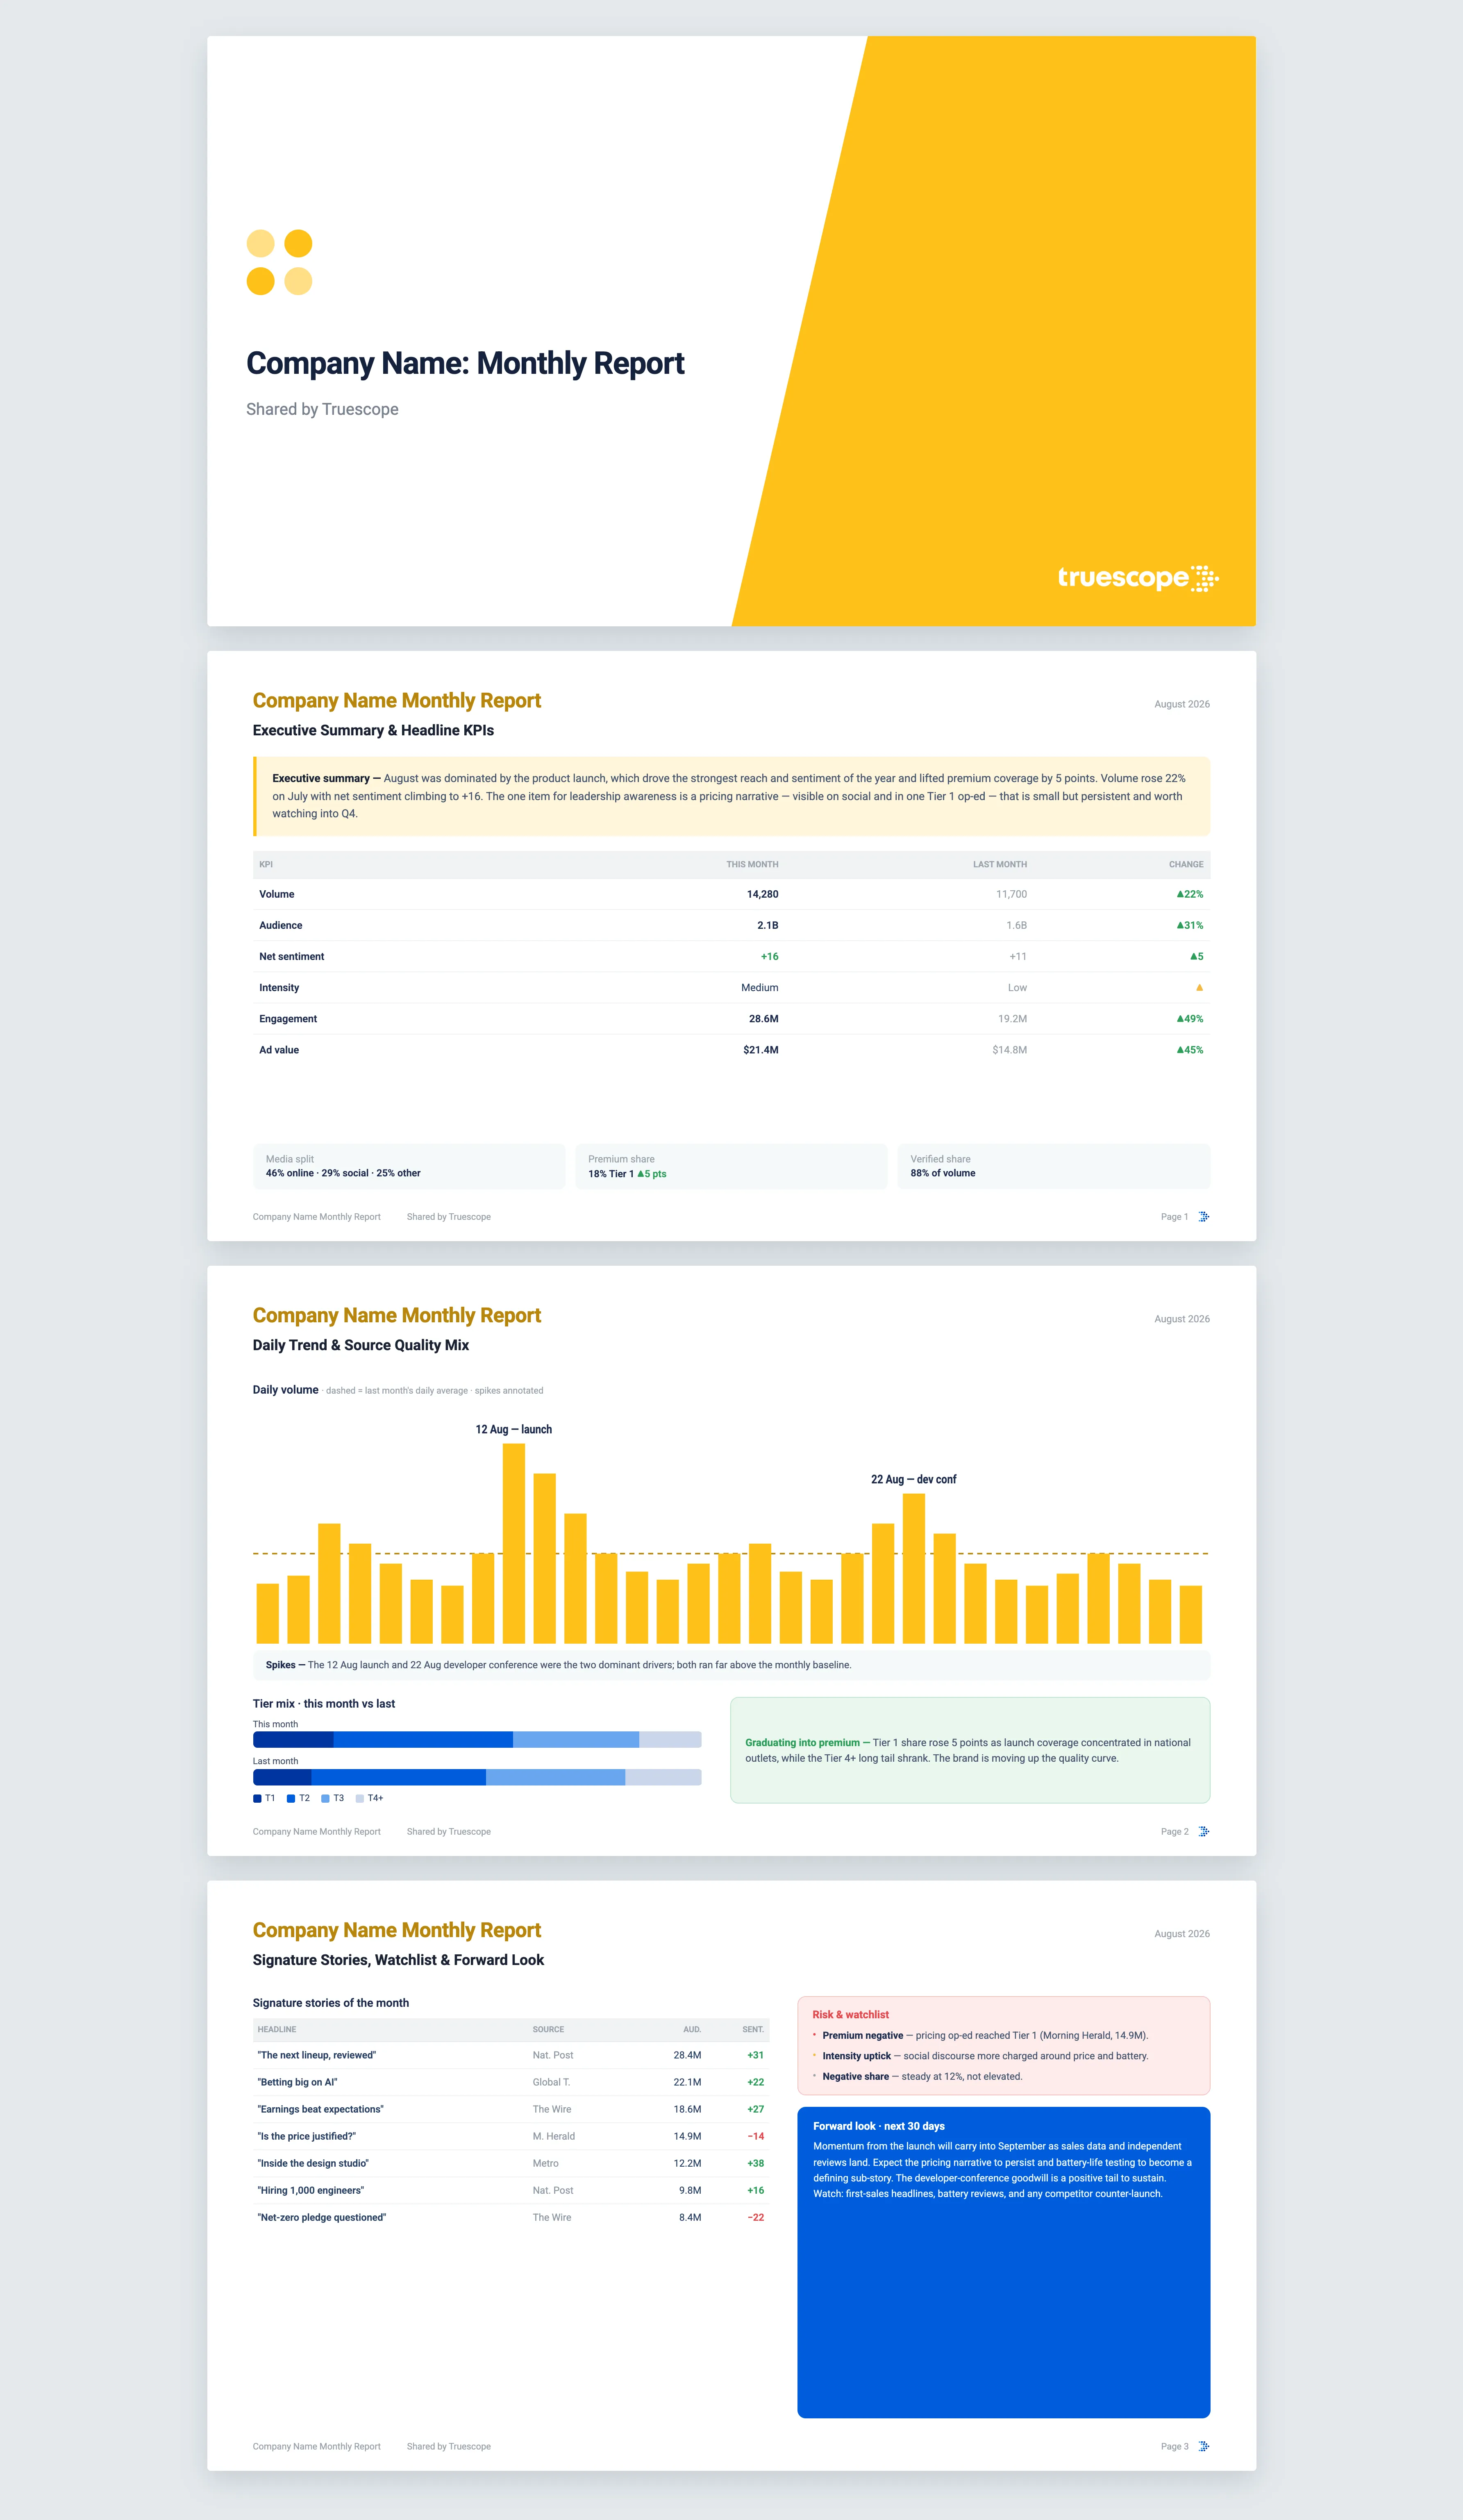This screenshot has height=2520, width=1463.
Task: Select the 'Daily Trend & Source Quality Mix' heading
Action: pos(361,1345)
